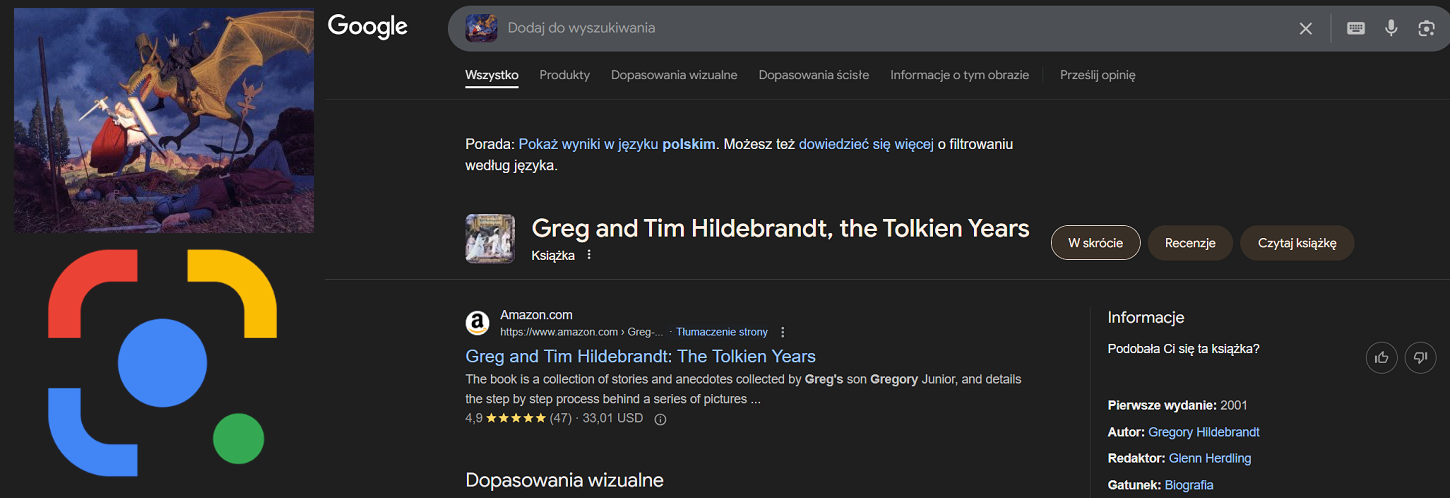This screenshot has height=498, width=1450.
Task: Click the Google logo
Action: pyautogui.click(x=367, y=27)
